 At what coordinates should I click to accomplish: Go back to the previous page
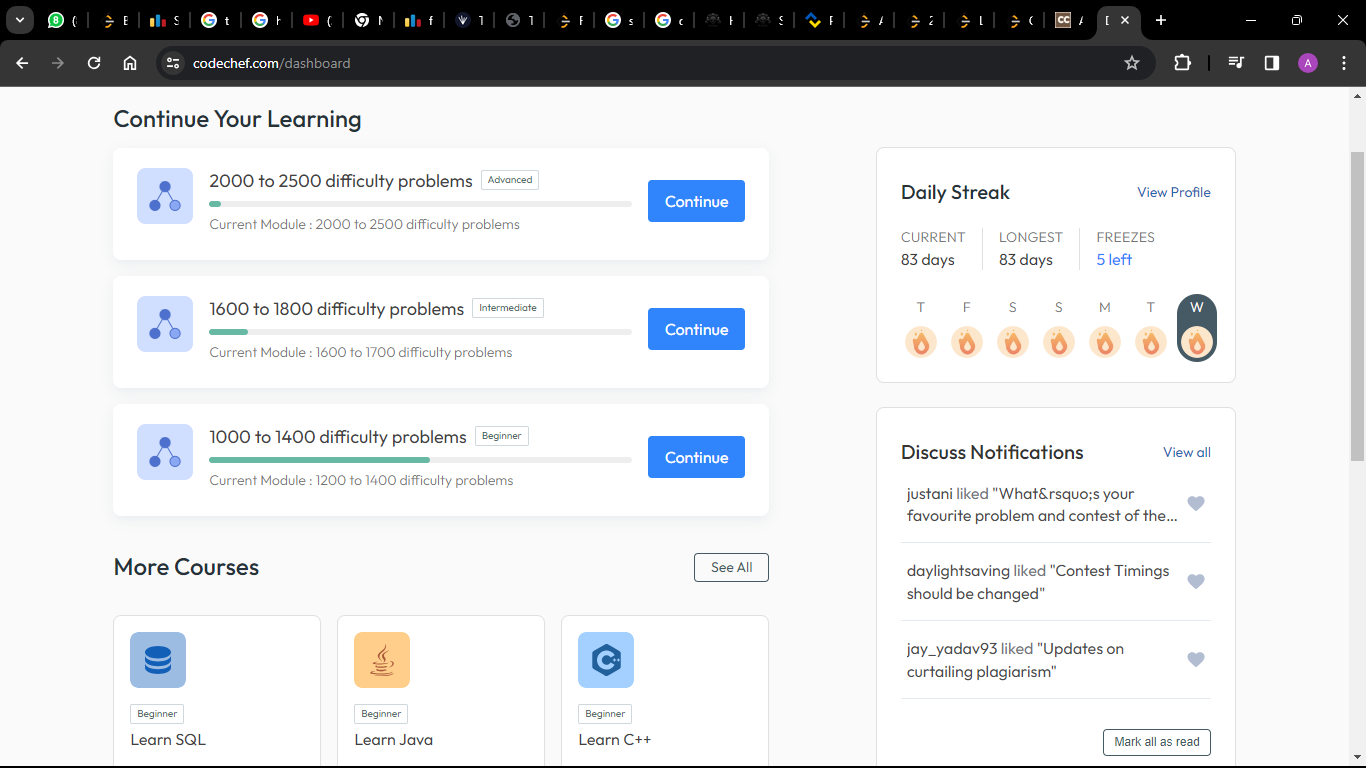click(x=22, y=63)
